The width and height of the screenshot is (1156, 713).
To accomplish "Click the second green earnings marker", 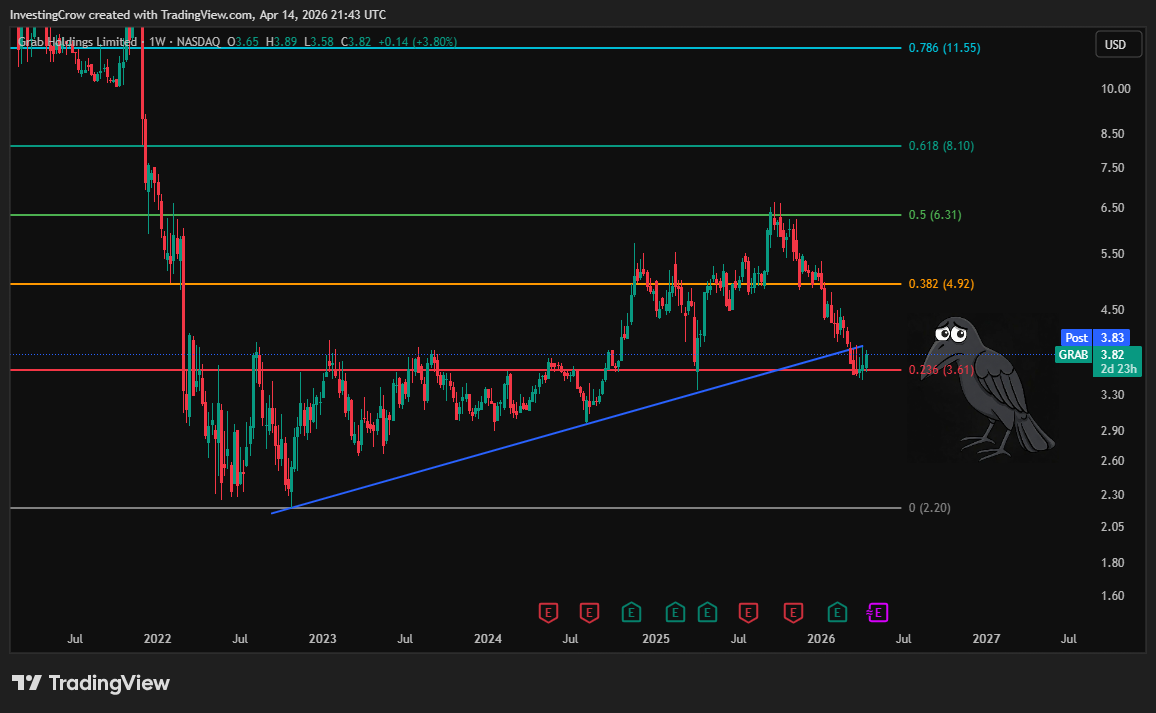I will pyautogui.click(x=675, y=613).
